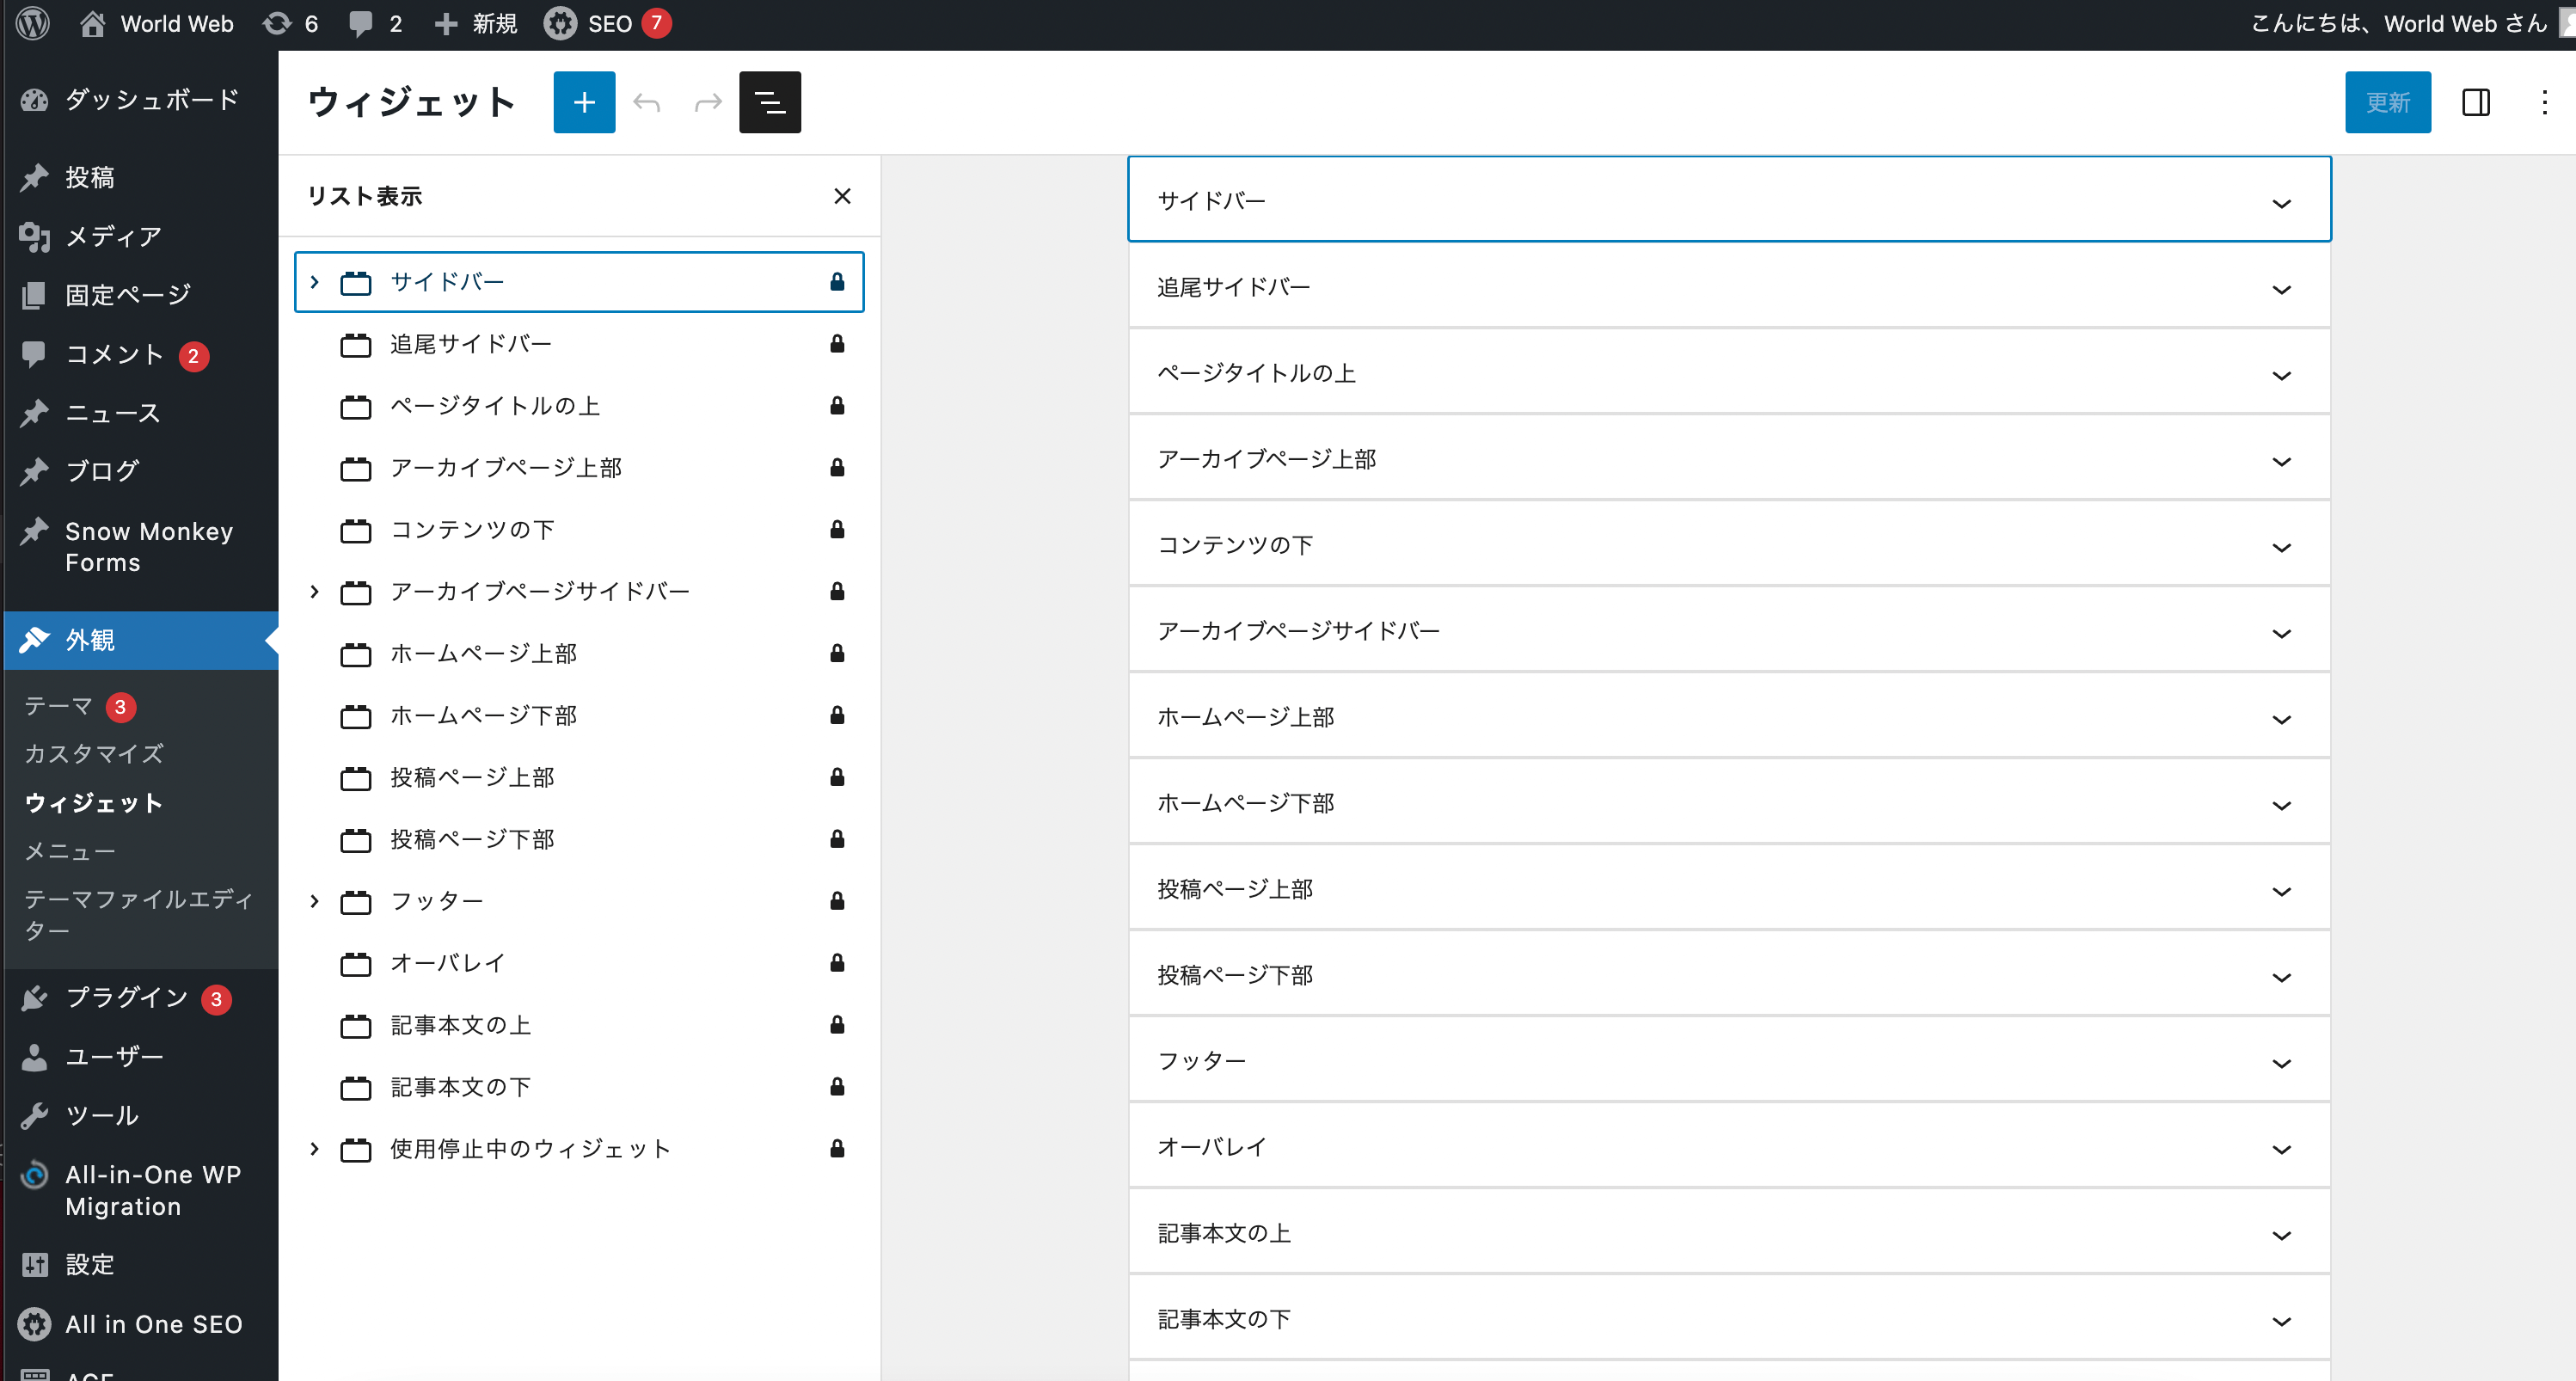The height and width of the screenshot is (1381, 2576).
Task: Expand the 使用停止中のウィジェット section
Action: pos(312,1148)
